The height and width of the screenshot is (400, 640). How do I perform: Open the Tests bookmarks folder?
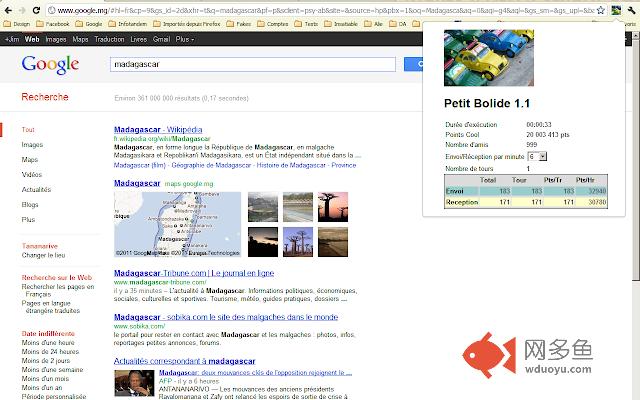coord(306,24)
